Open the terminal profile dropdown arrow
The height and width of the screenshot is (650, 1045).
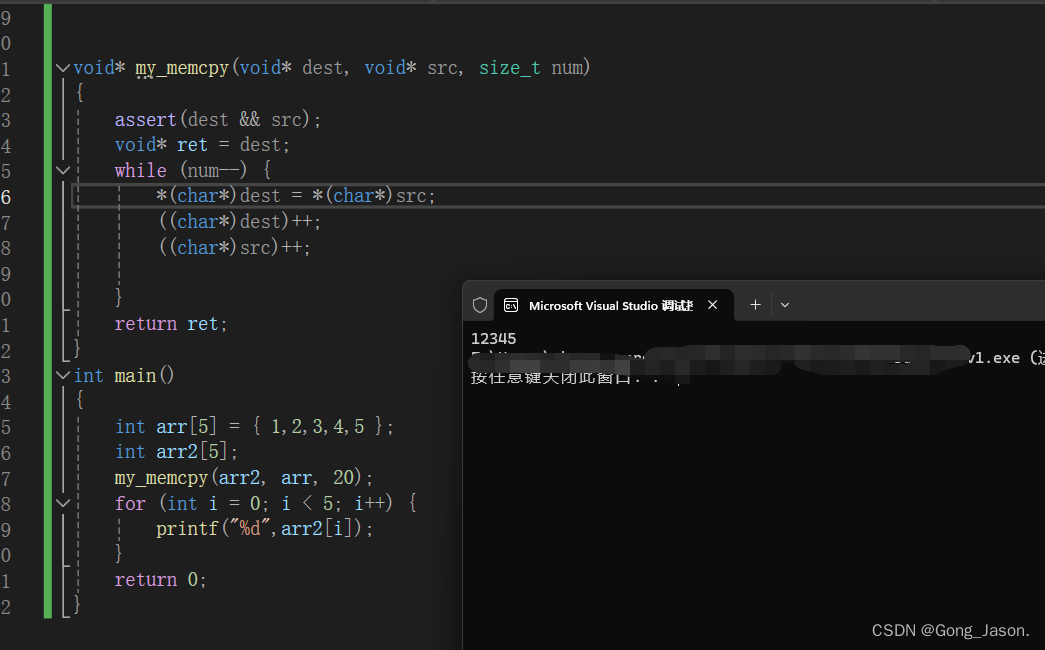[784, 305]
